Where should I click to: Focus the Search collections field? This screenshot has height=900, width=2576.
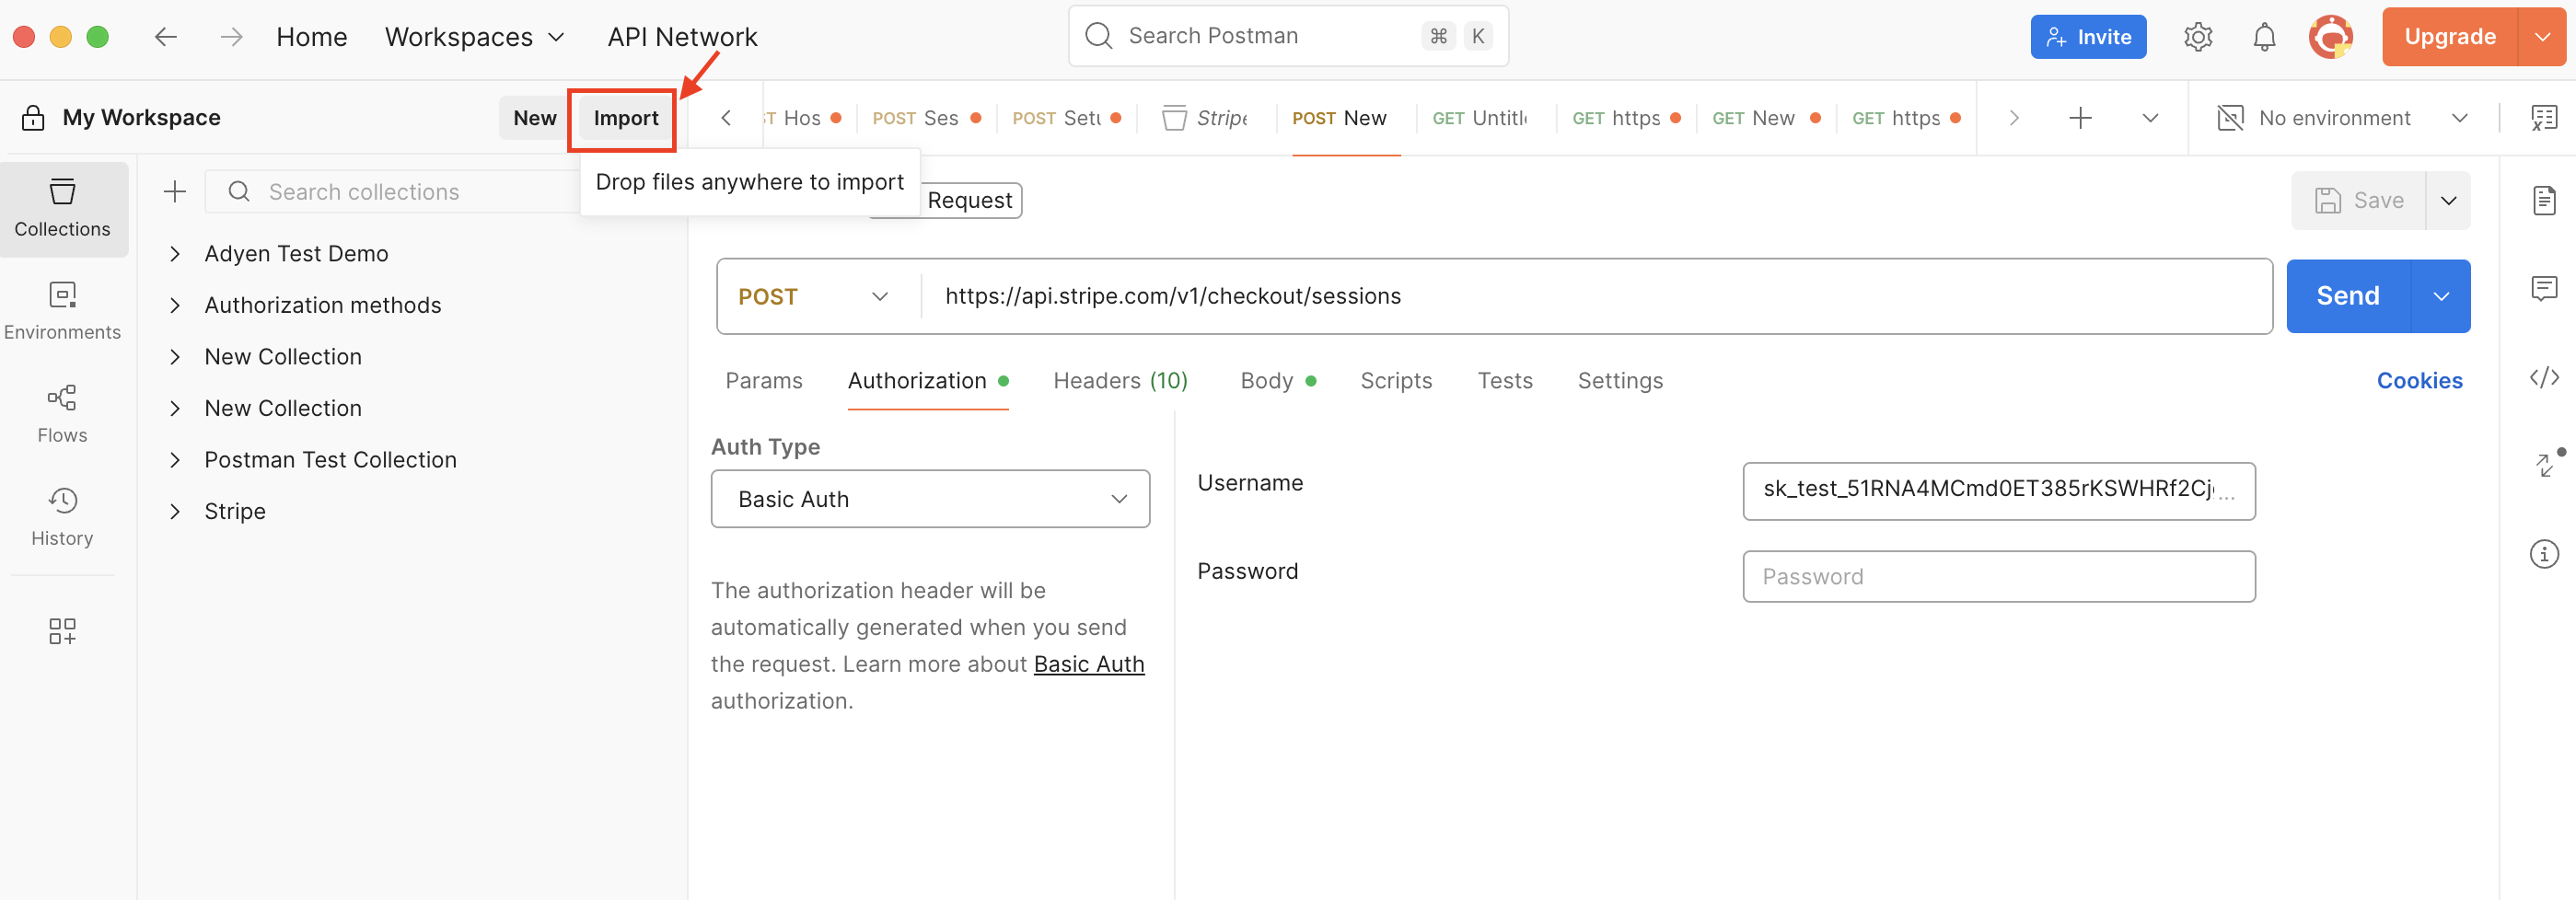pyautogui.click(x=392, y=192)
